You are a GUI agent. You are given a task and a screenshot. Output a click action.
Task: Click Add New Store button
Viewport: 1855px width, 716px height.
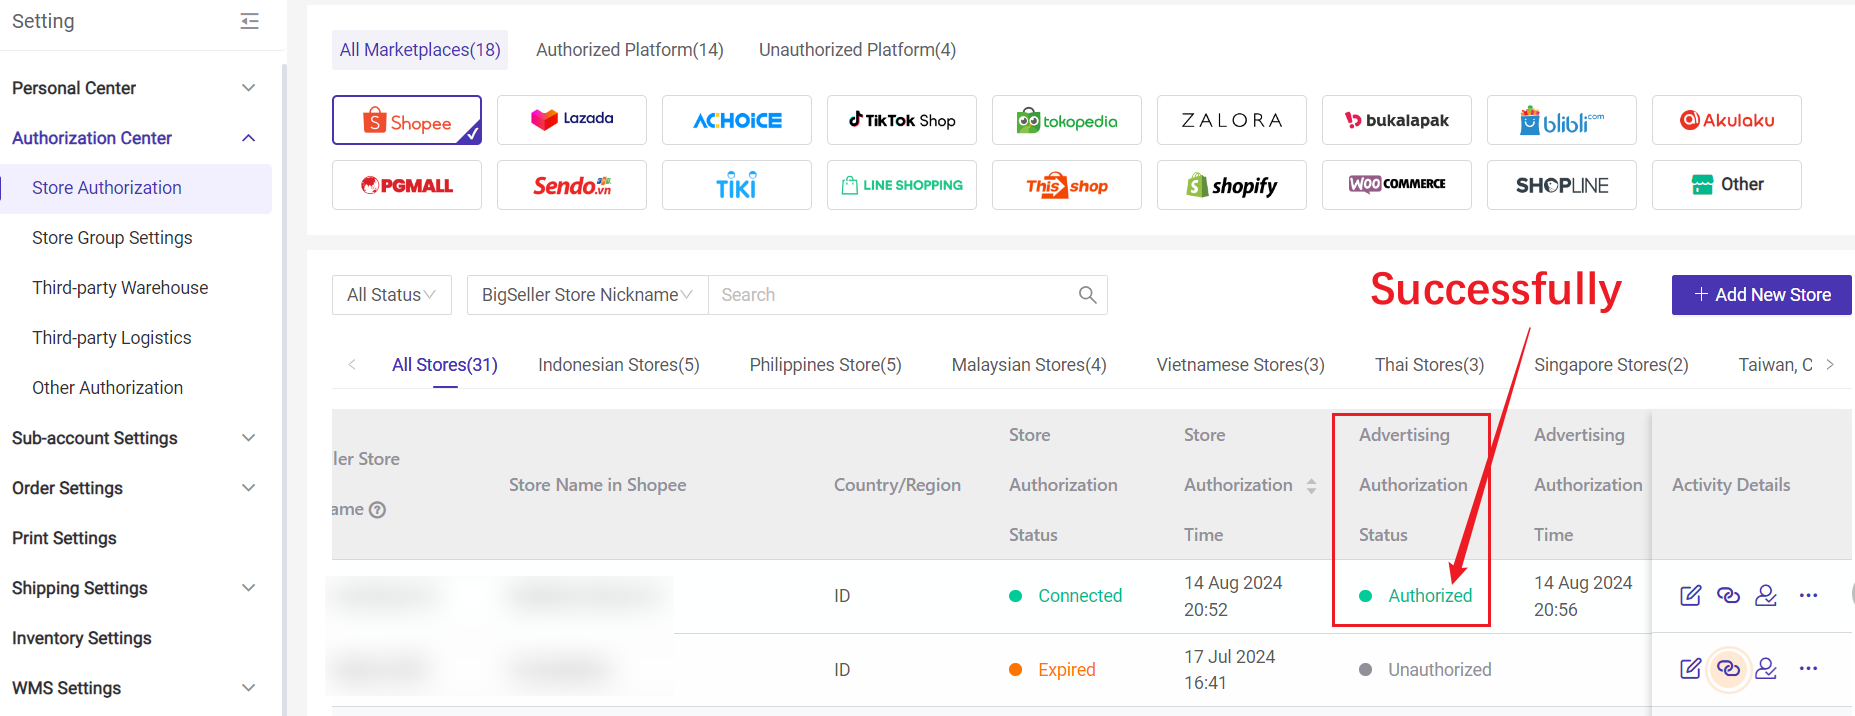1762,295
